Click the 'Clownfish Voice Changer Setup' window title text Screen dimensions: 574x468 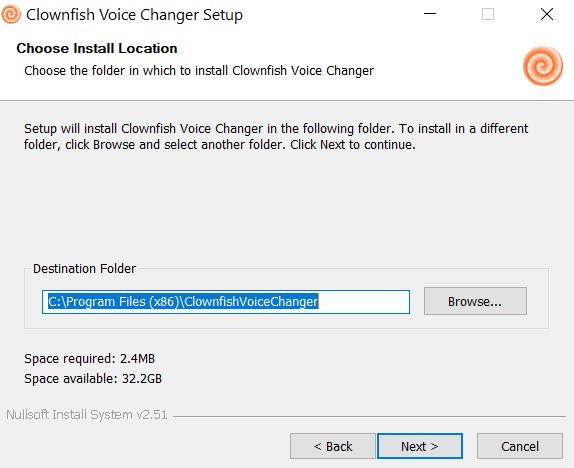(134, 15)
